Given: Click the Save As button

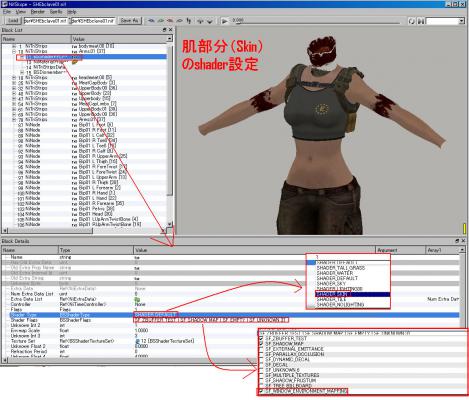Looking at the screenshot, I should click(129, 21).
